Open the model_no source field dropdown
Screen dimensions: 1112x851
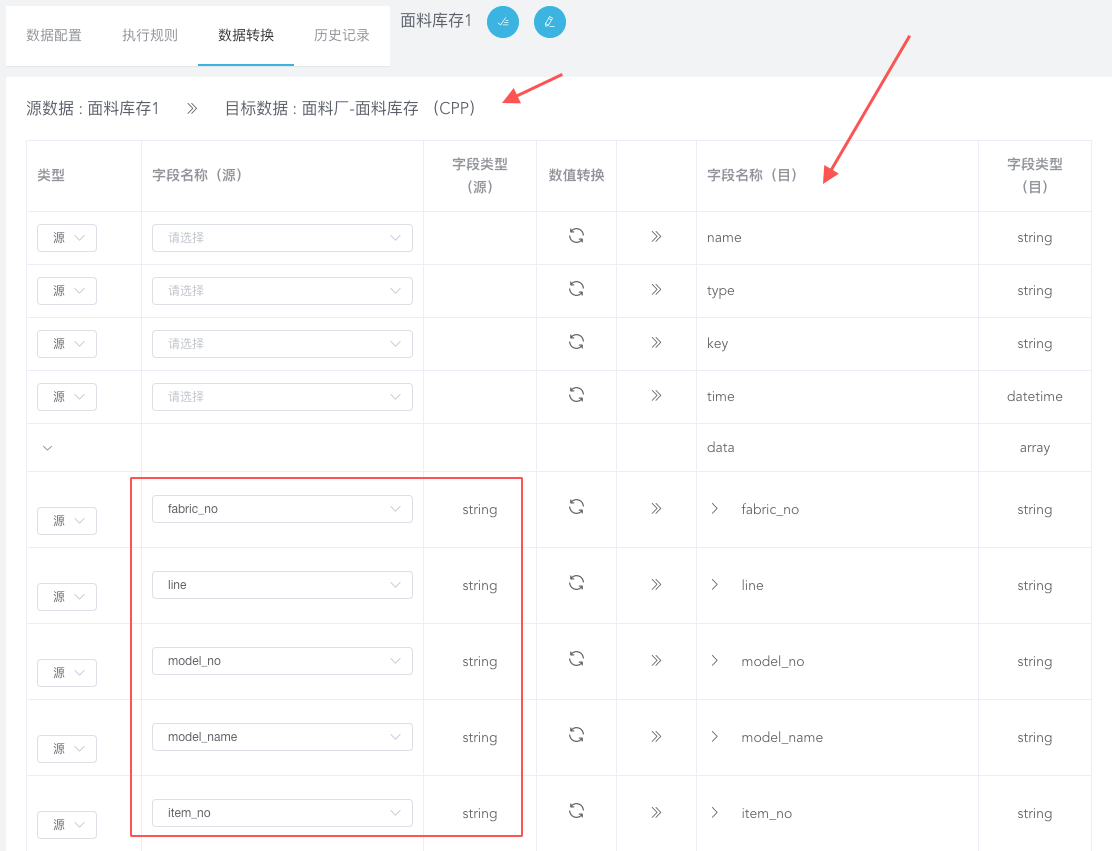pos(282,661)
